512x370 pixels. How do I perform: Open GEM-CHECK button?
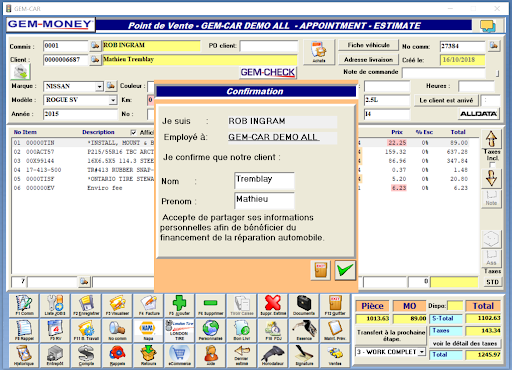pos(268,72)
